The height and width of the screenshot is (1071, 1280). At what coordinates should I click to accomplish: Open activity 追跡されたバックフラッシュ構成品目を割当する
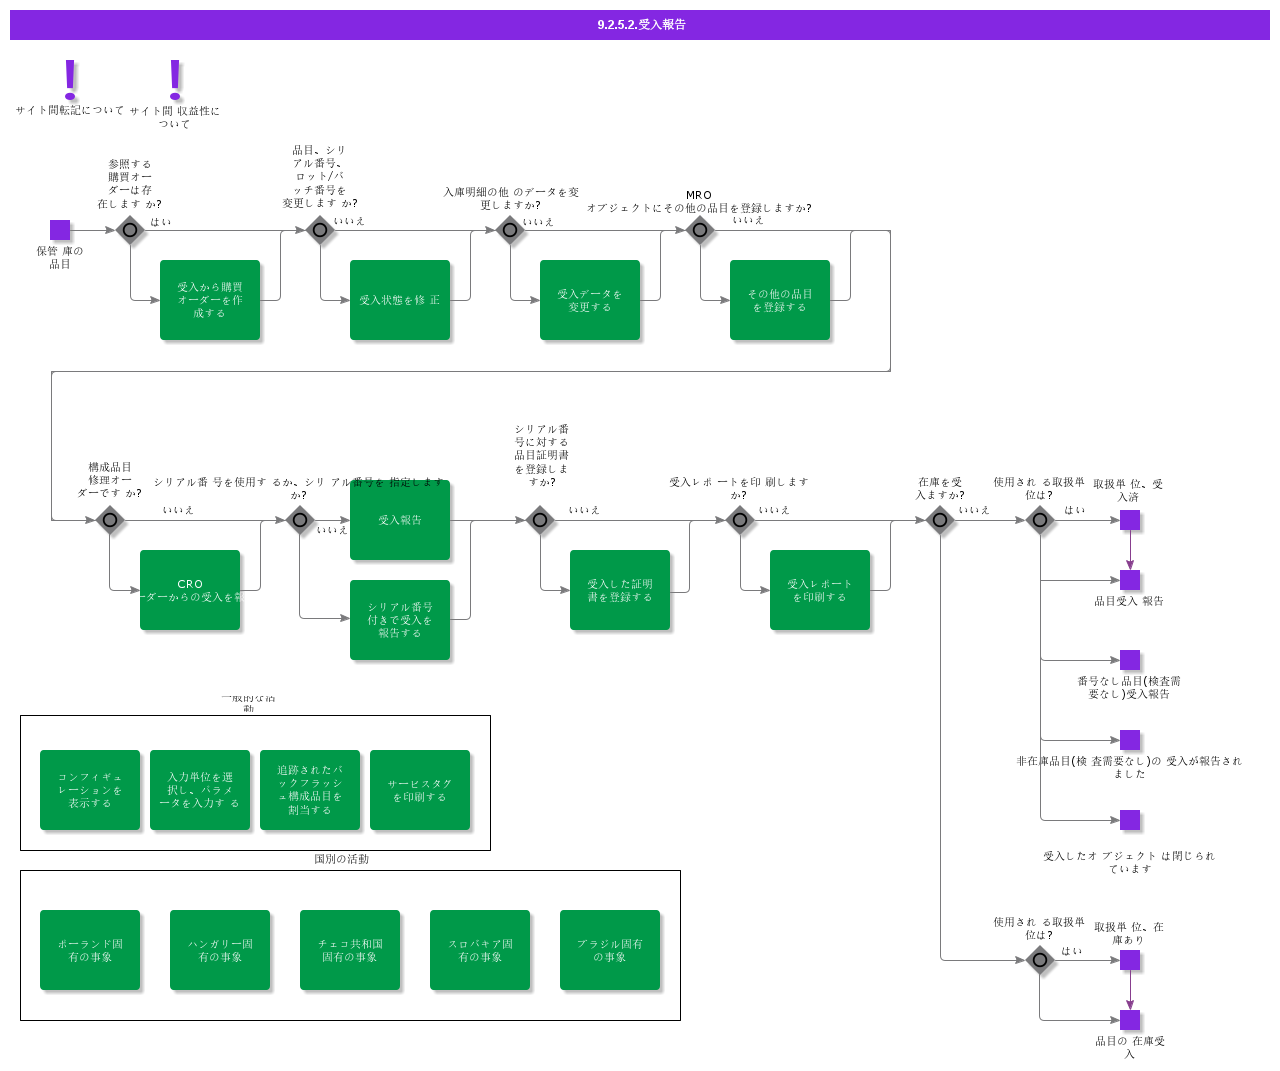[310, 790]
